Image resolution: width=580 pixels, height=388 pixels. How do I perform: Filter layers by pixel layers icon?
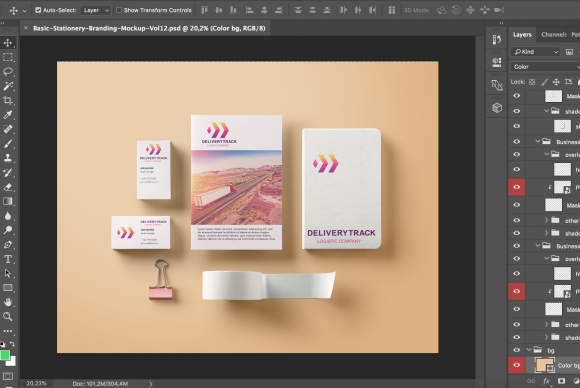(x=569, y=52)
